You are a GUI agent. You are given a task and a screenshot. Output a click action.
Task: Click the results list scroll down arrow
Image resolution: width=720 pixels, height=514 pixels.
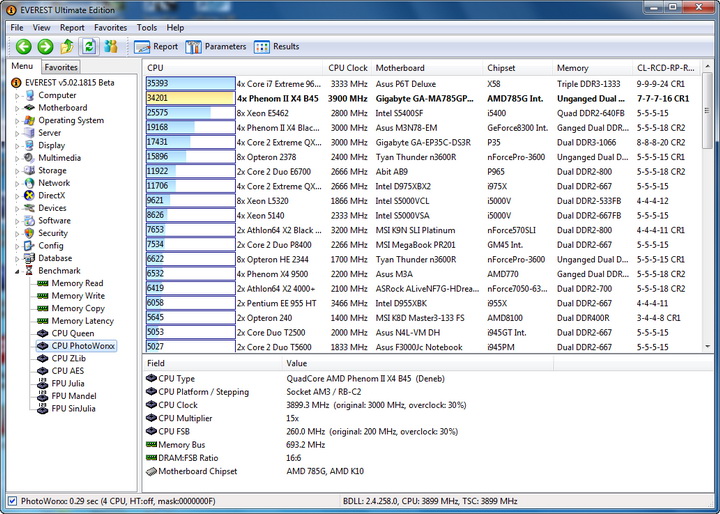pyautogui.click(x=707, y=347)
